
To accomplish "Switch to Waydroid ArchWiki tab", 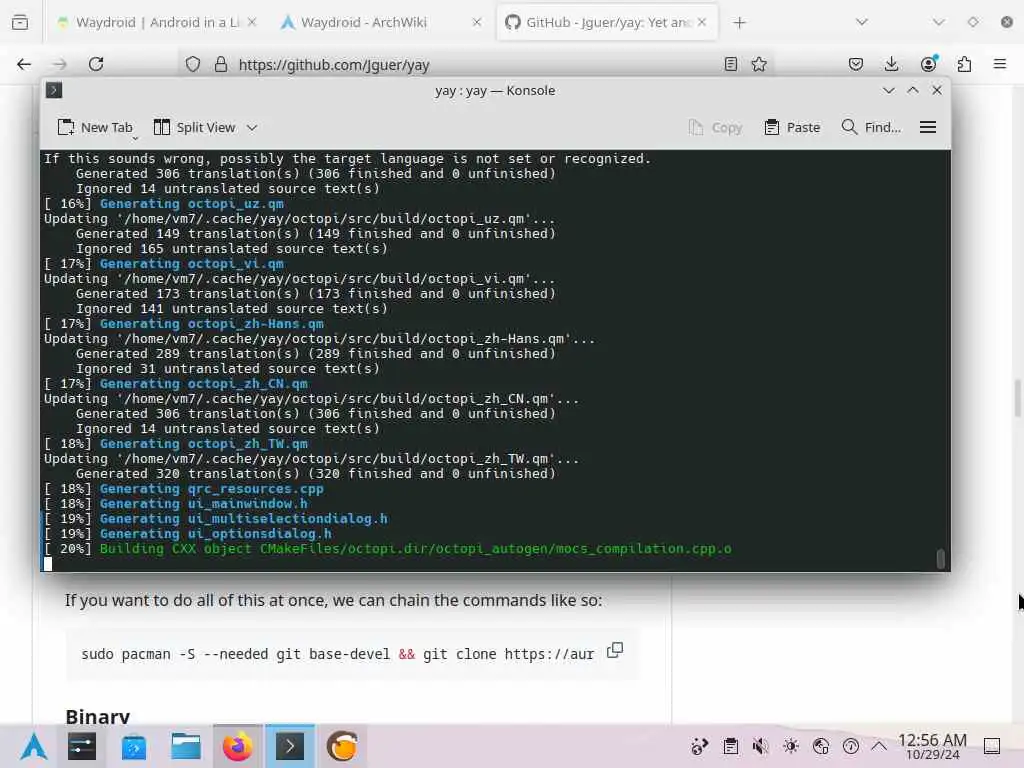I will tap(382, 22).
